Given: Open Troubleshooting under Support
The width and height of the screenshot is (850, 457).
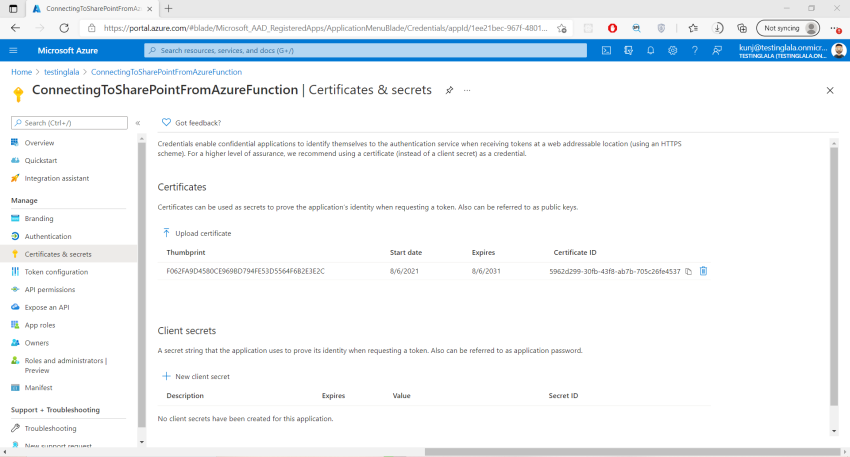Looking at the screenshot, I should (50, 428).
